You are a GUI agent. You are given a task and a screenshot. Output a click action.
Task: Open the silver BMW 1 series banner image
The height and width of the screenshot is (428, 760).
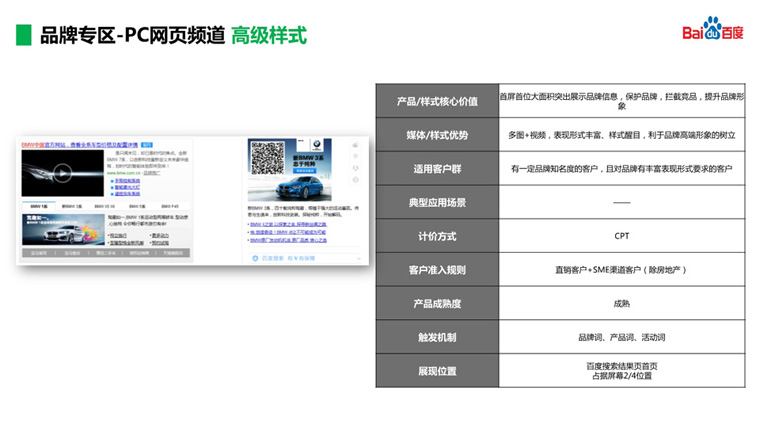63,229
